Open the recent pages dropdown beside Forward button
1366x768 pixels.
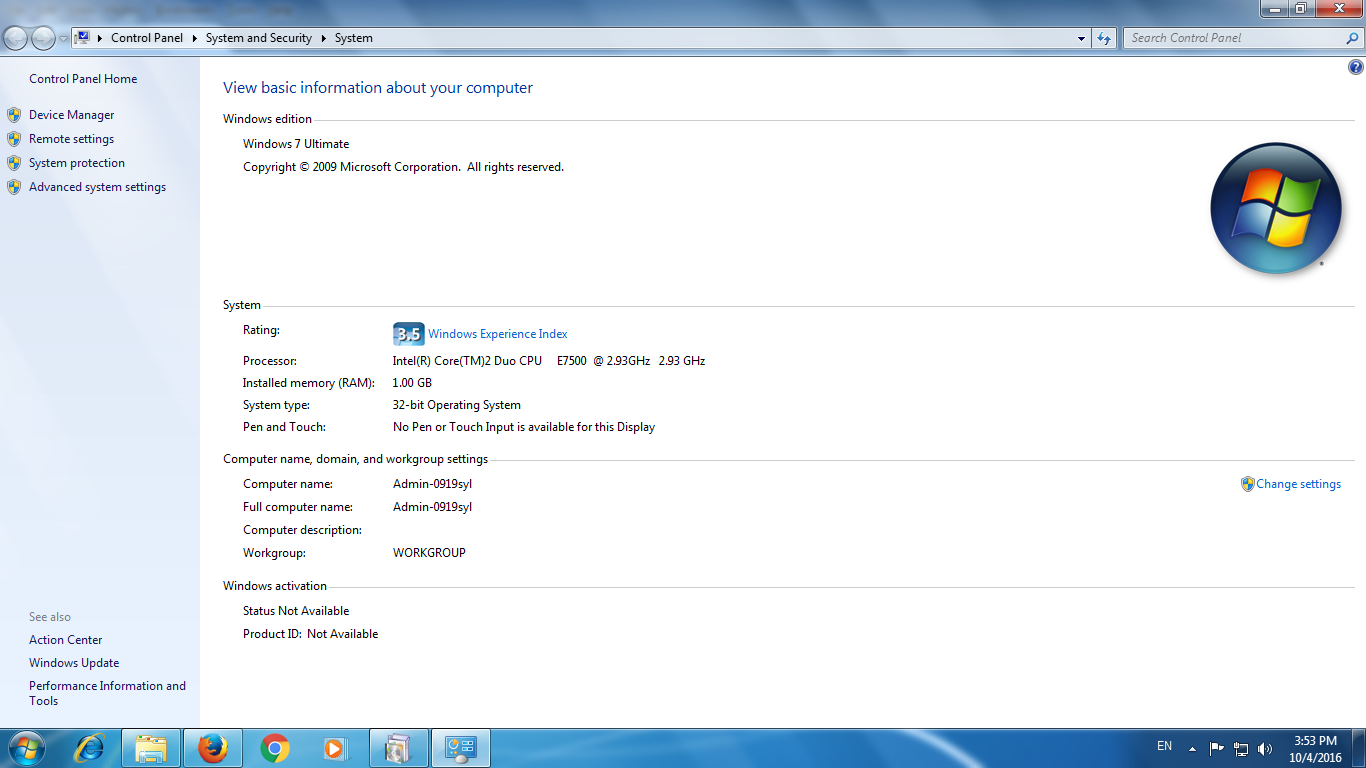point(64,38)
